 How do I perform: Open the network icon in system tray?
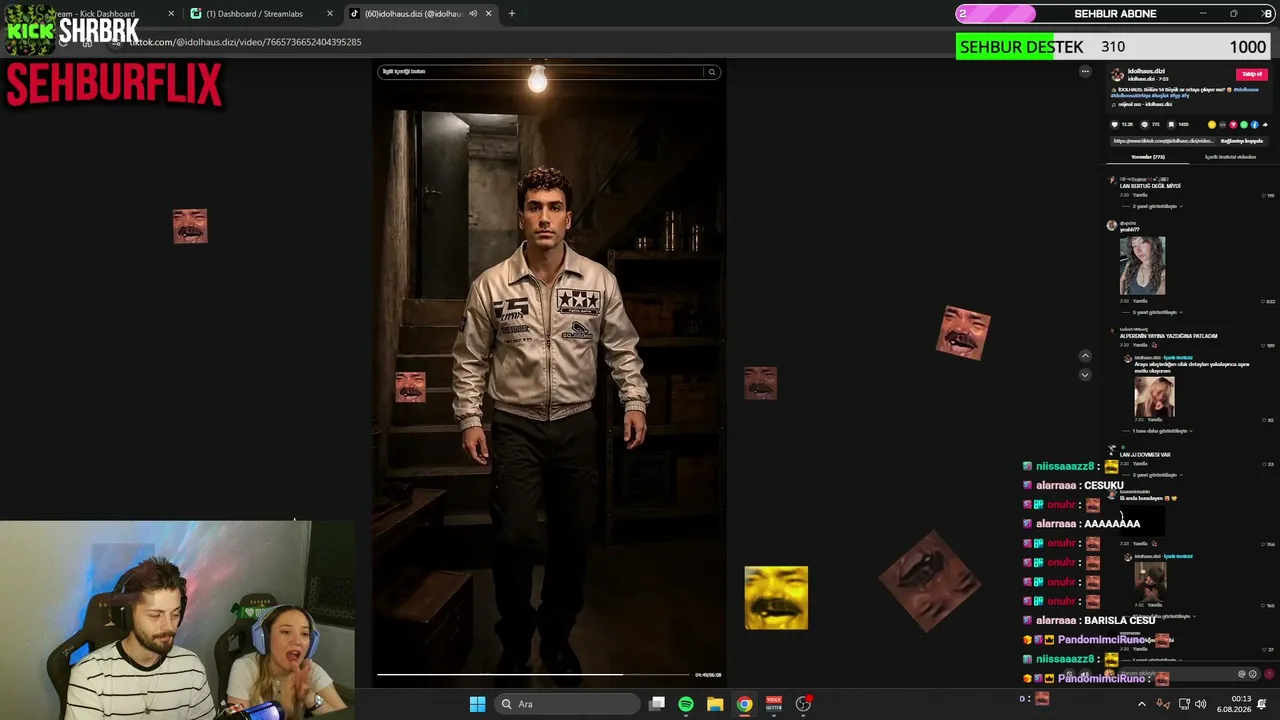[x=1185, y=704]
